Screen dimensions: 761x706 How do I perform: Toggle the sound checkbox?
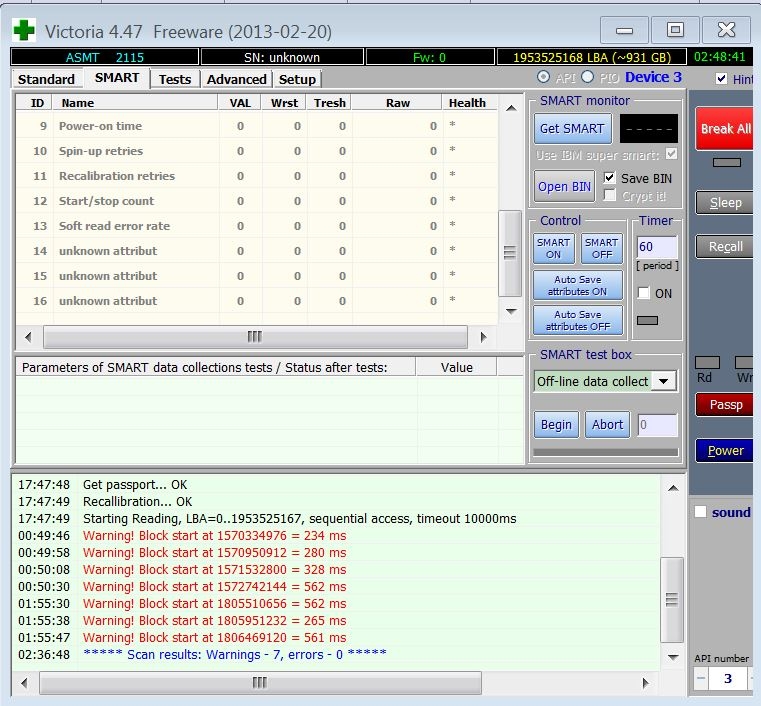click(700, 512)
